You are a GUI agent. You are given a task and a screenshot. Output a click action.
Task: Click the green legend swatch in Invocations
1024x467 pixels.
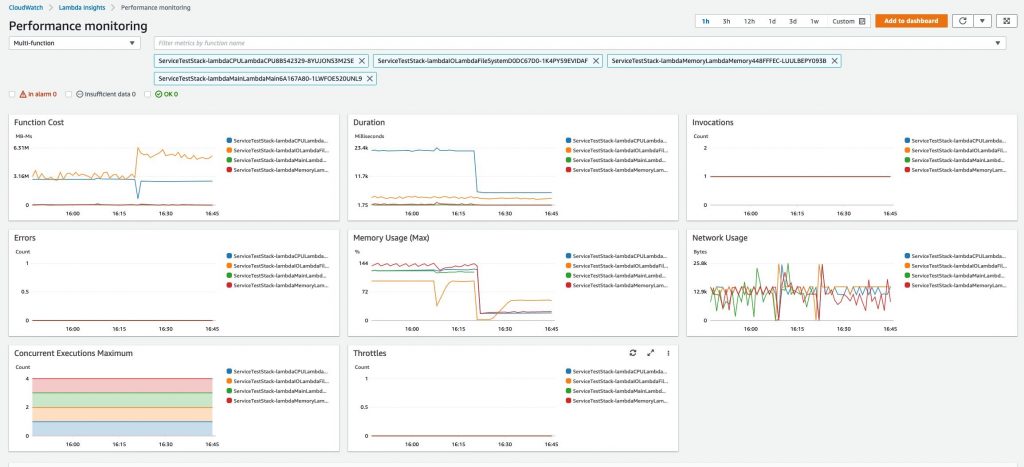pyautogui.click(x=908, y=160)
